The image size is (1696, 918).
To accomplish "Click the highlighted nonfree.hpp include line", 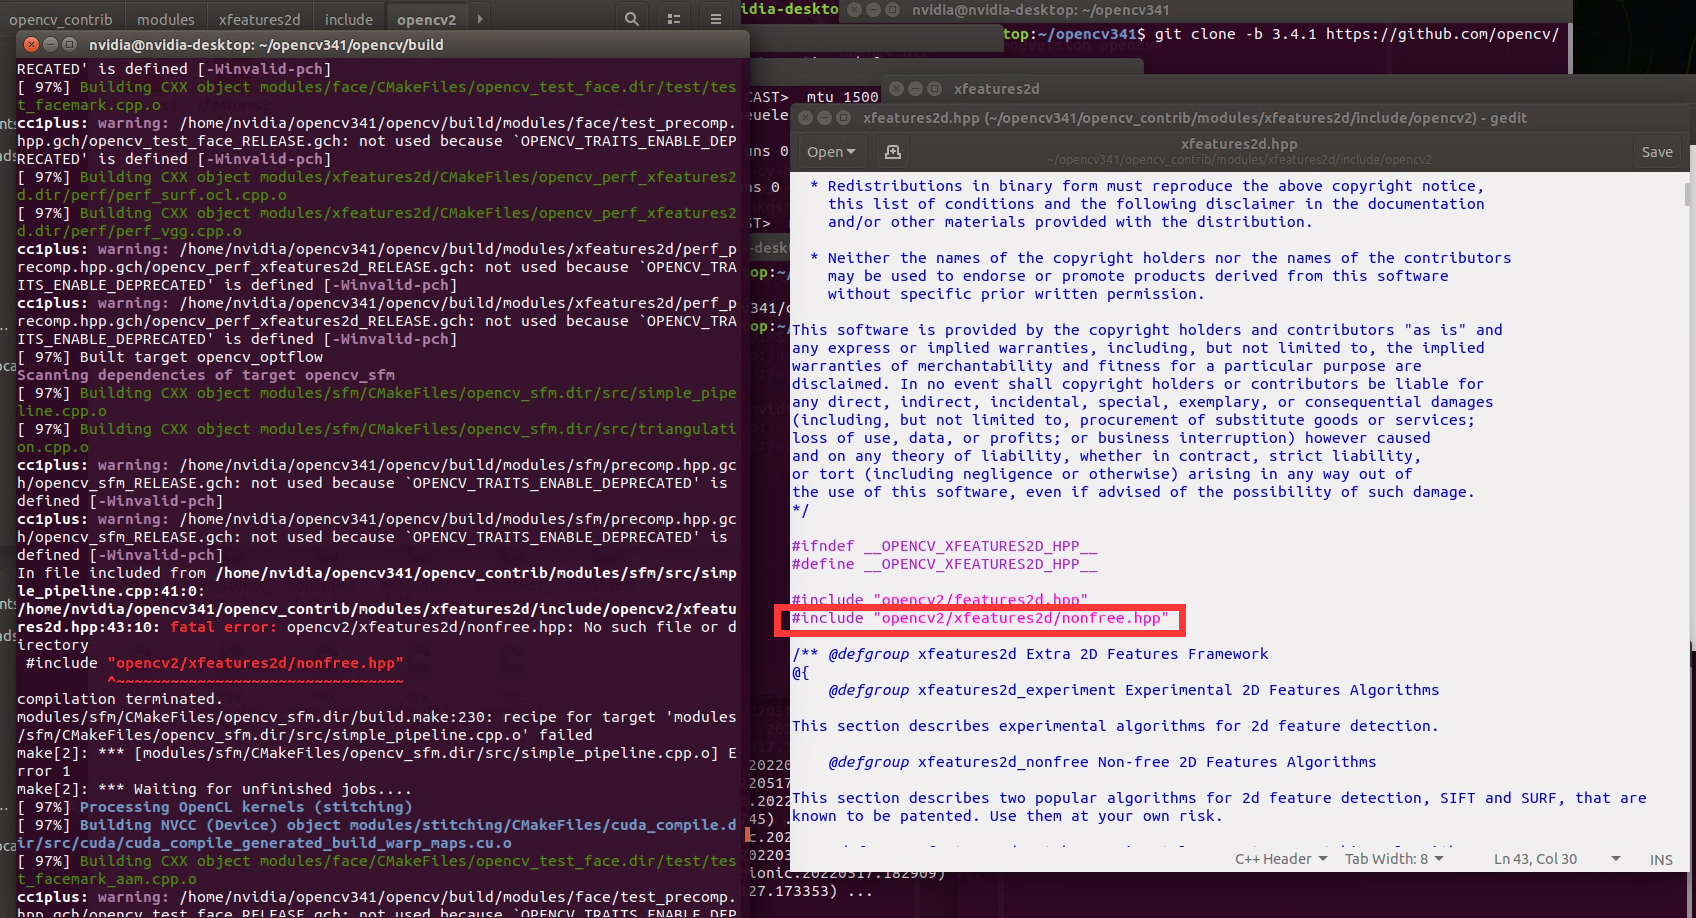I will (x=980, y=618).
